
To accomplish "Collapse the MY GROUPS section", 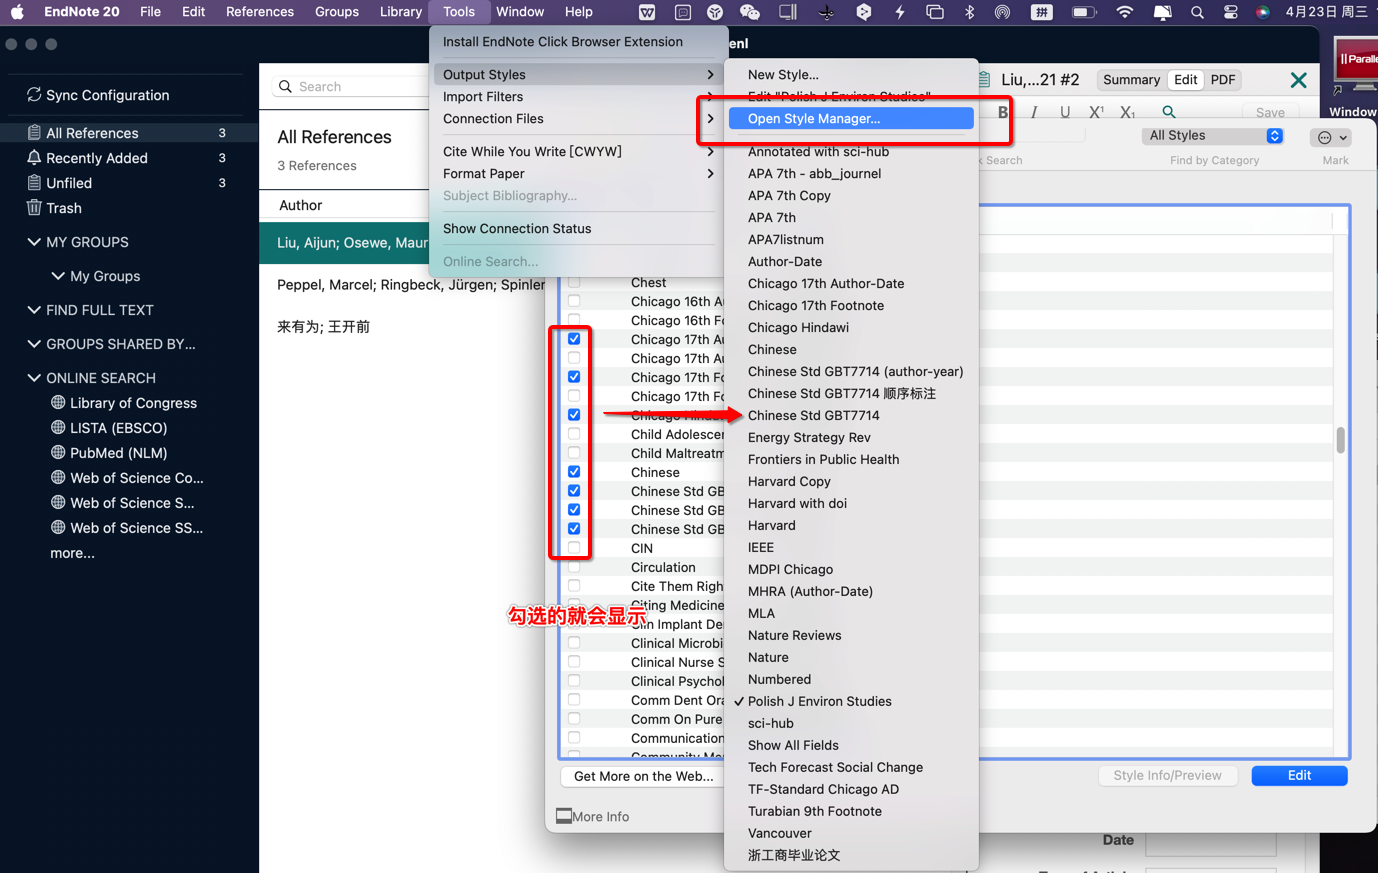I will pyautogui.click(x=34, y=242).
